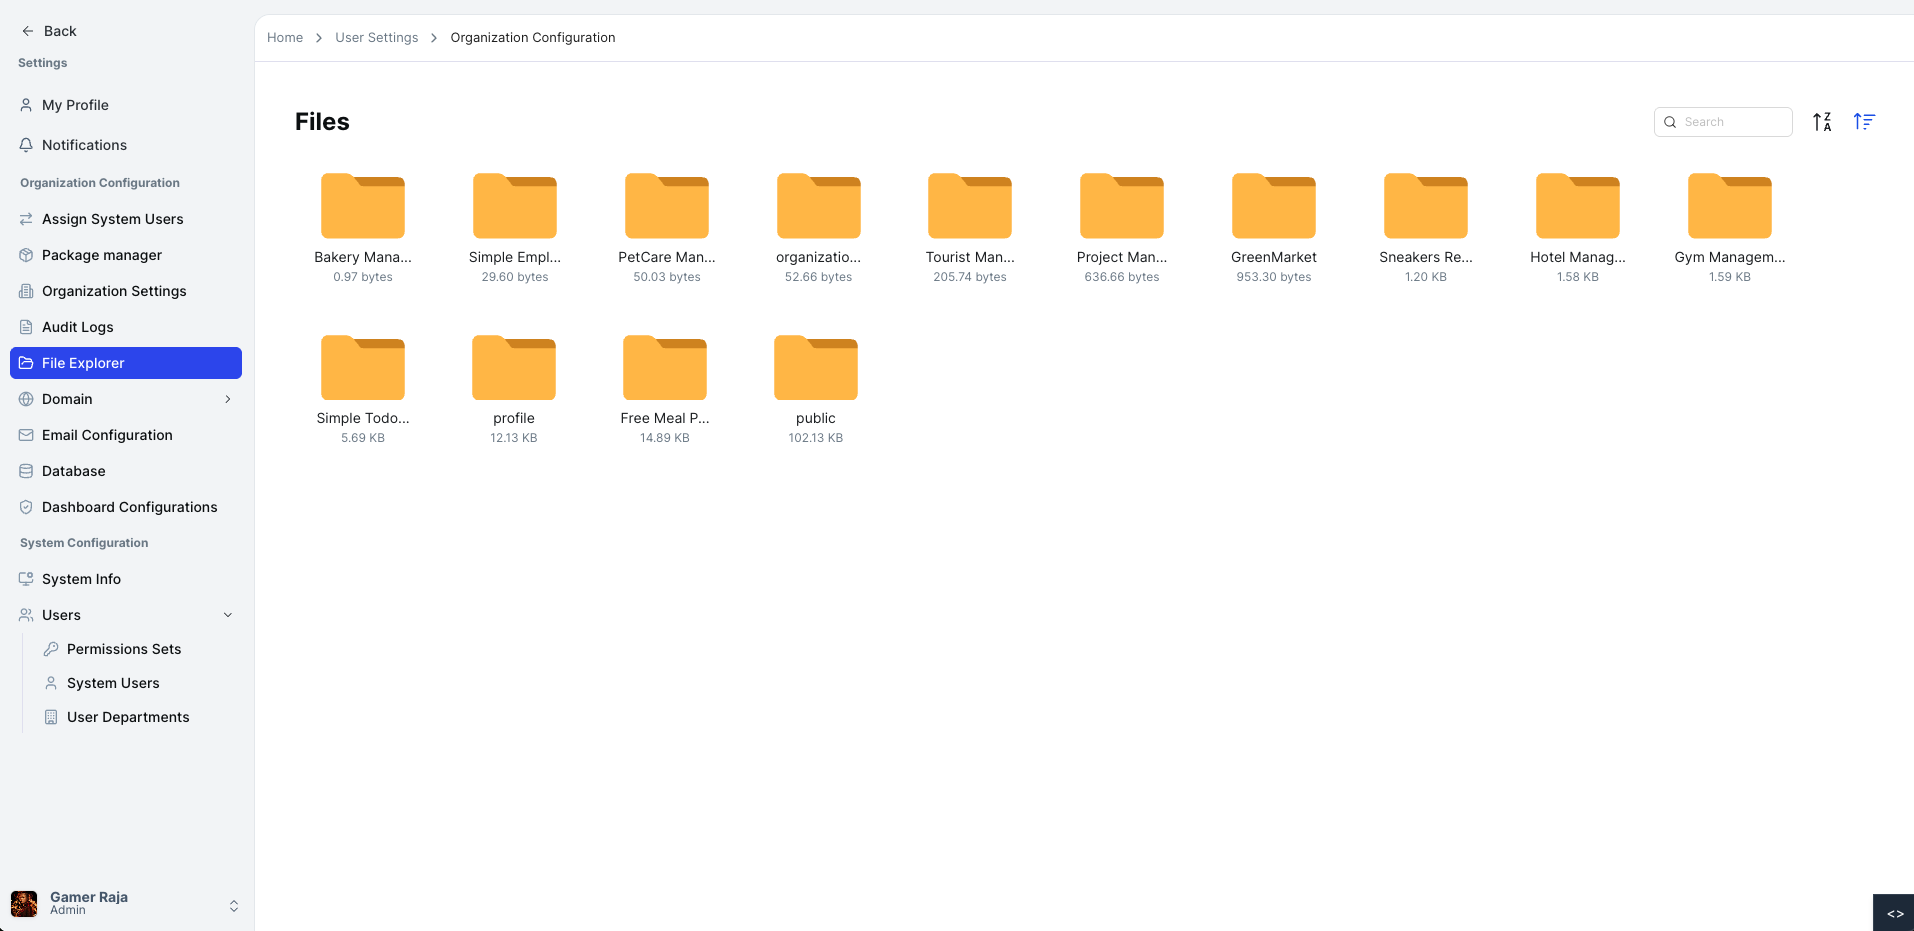Open the public folder
The image size is (1914, 931).
(x=816, y=367)
